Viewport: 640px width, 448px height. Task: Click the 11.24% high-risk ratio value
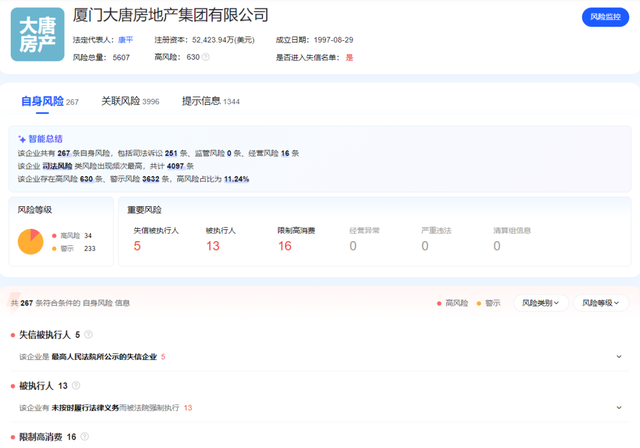click(236, 179)
